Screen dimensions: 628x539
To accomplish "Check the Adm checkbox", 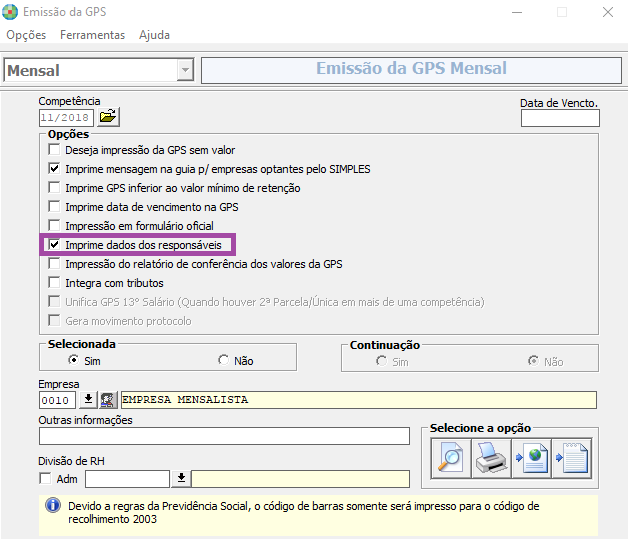I will point(45,479).
